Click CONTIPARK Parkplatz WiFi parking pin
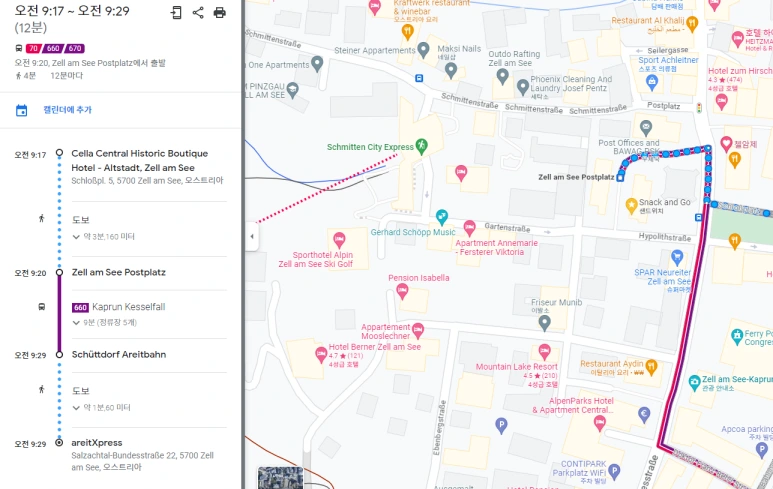Screen dimensions: 773x489 point(614,472)
